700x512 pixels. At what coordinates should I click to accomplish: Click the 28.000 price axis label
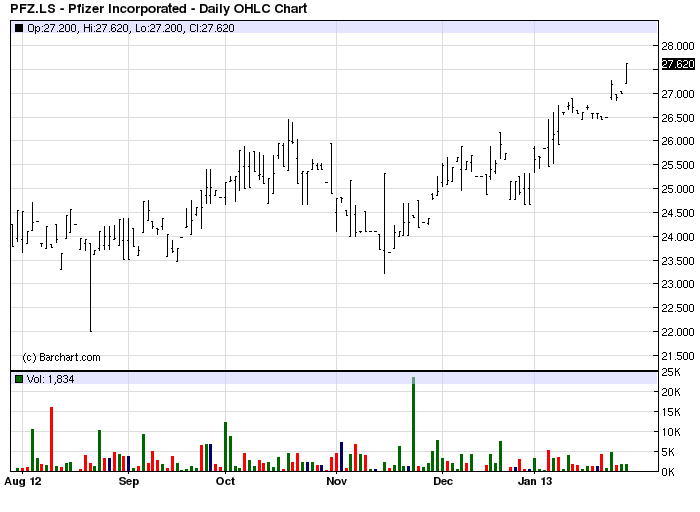pos(678,46)
